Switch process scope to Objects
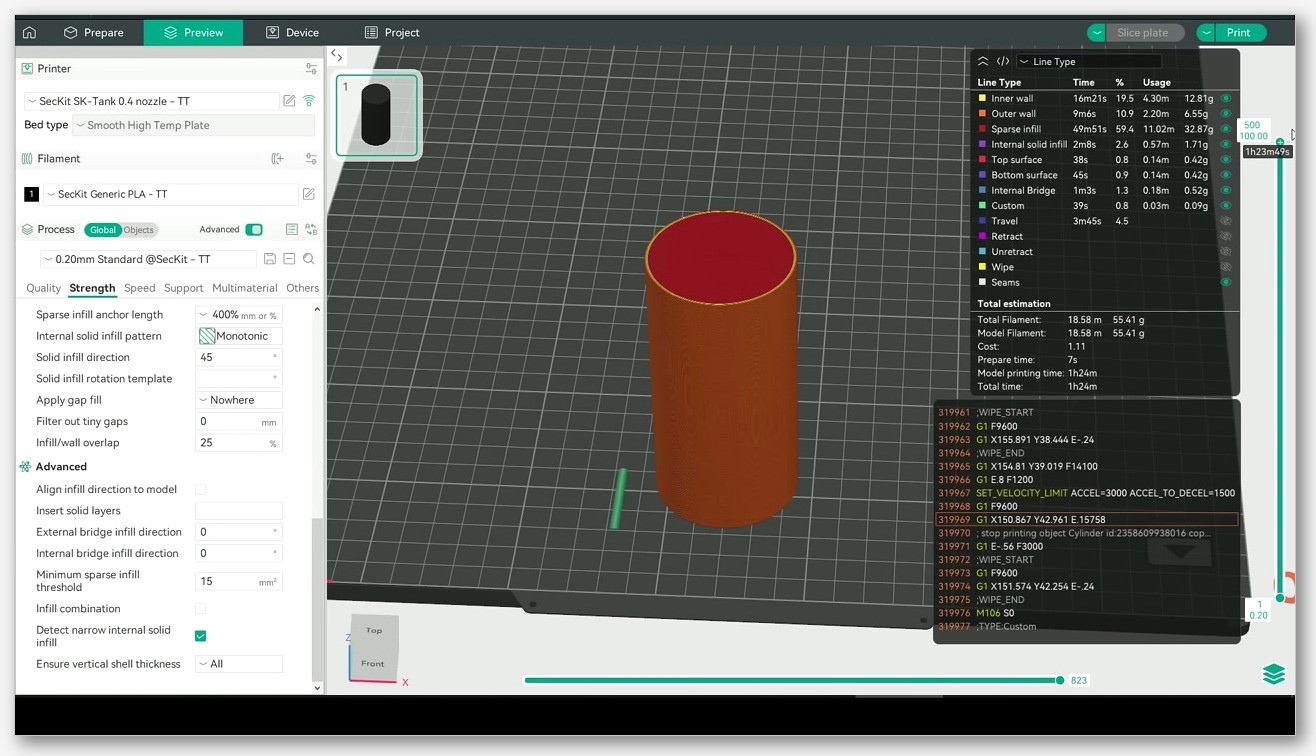Viewport: 1316px width, 756px height. [x=138, y=230]
